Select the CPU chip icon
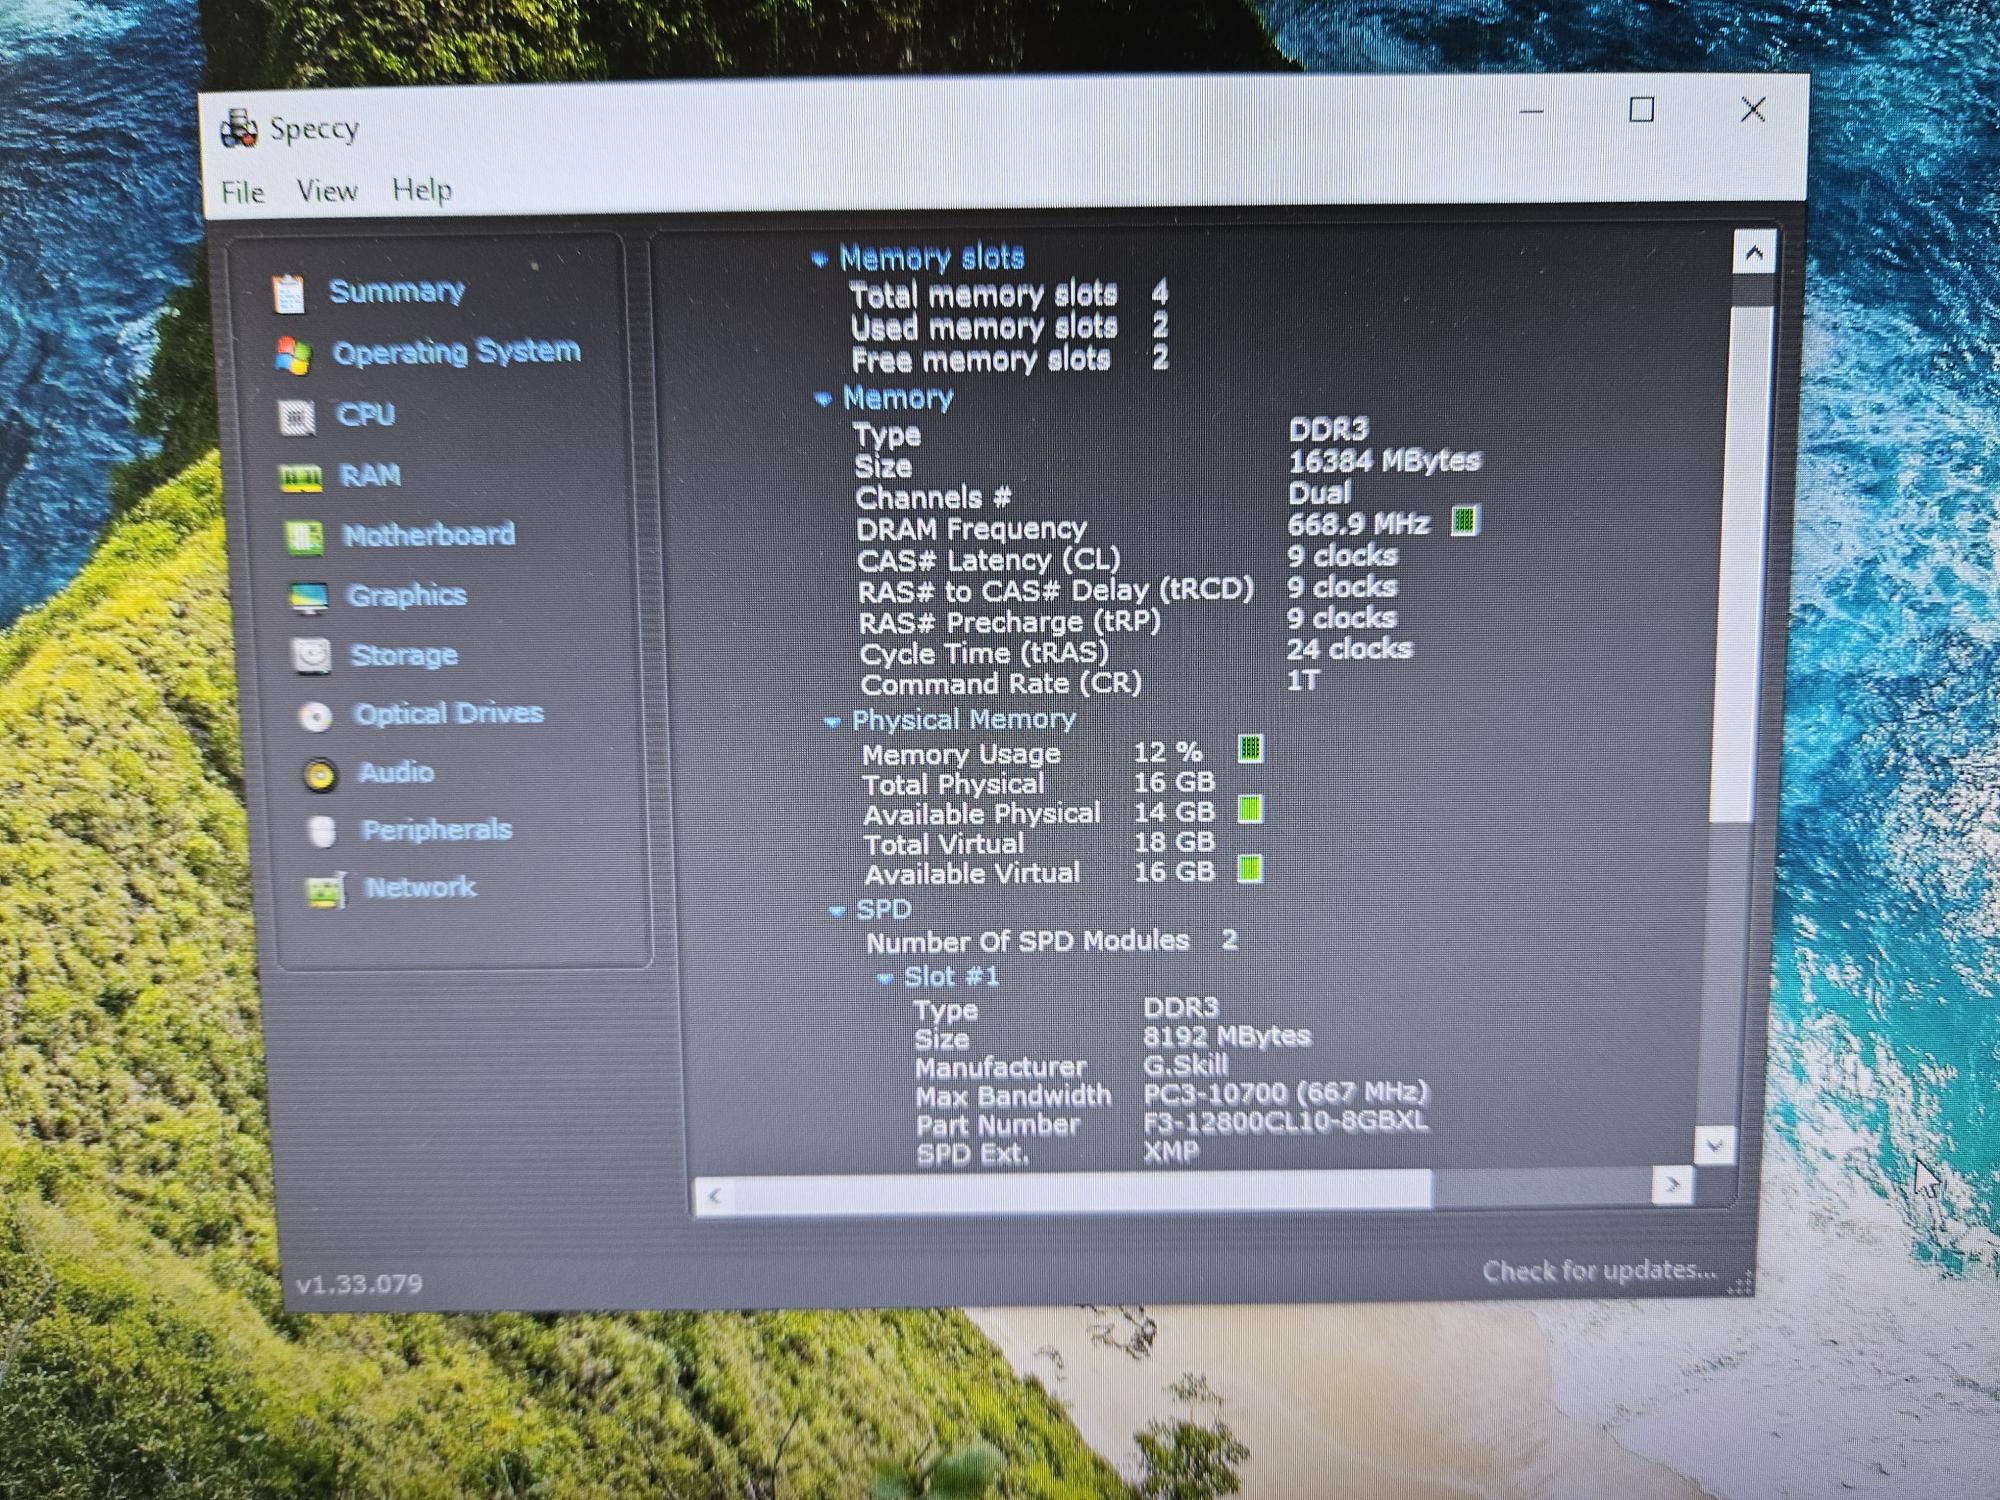2000x1500 pixels. (x=296, y=417)
